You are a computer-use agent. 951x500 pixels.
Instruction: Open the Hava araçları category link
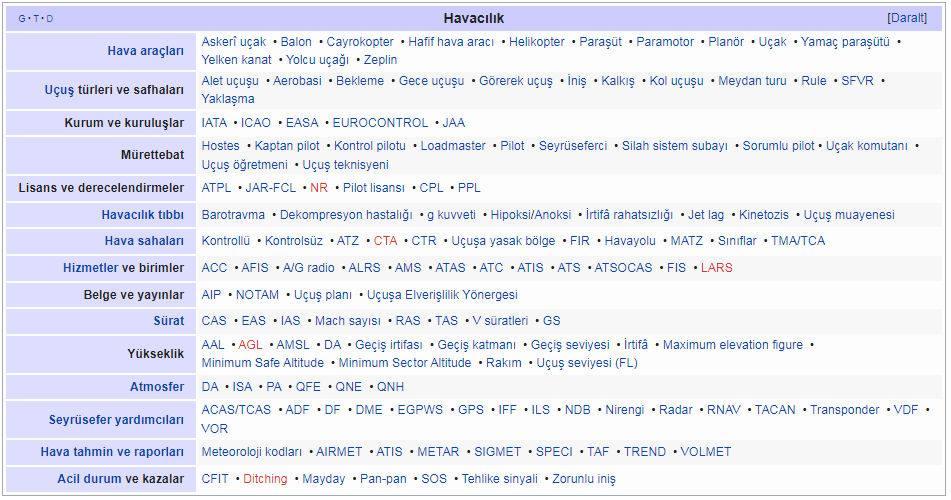(x=146, y=51)
